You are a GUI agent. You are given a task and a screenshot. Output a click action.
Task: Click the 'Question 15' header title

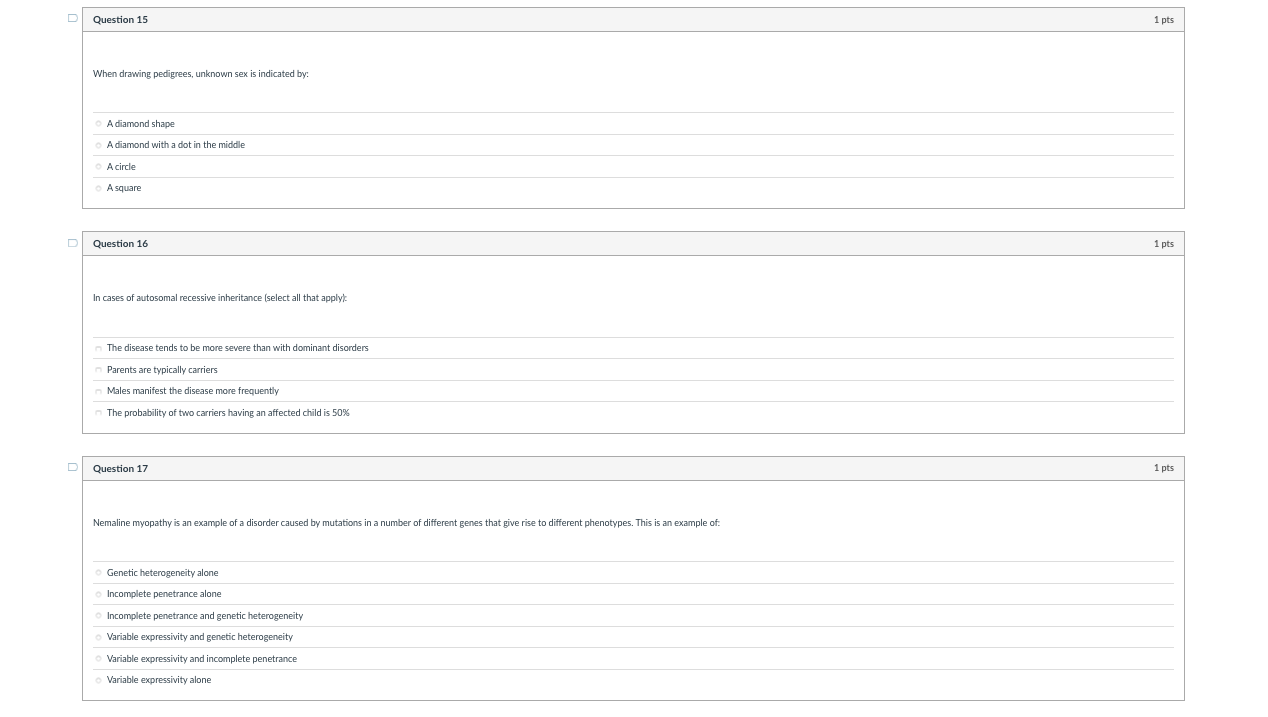click(x=120, y=20)
